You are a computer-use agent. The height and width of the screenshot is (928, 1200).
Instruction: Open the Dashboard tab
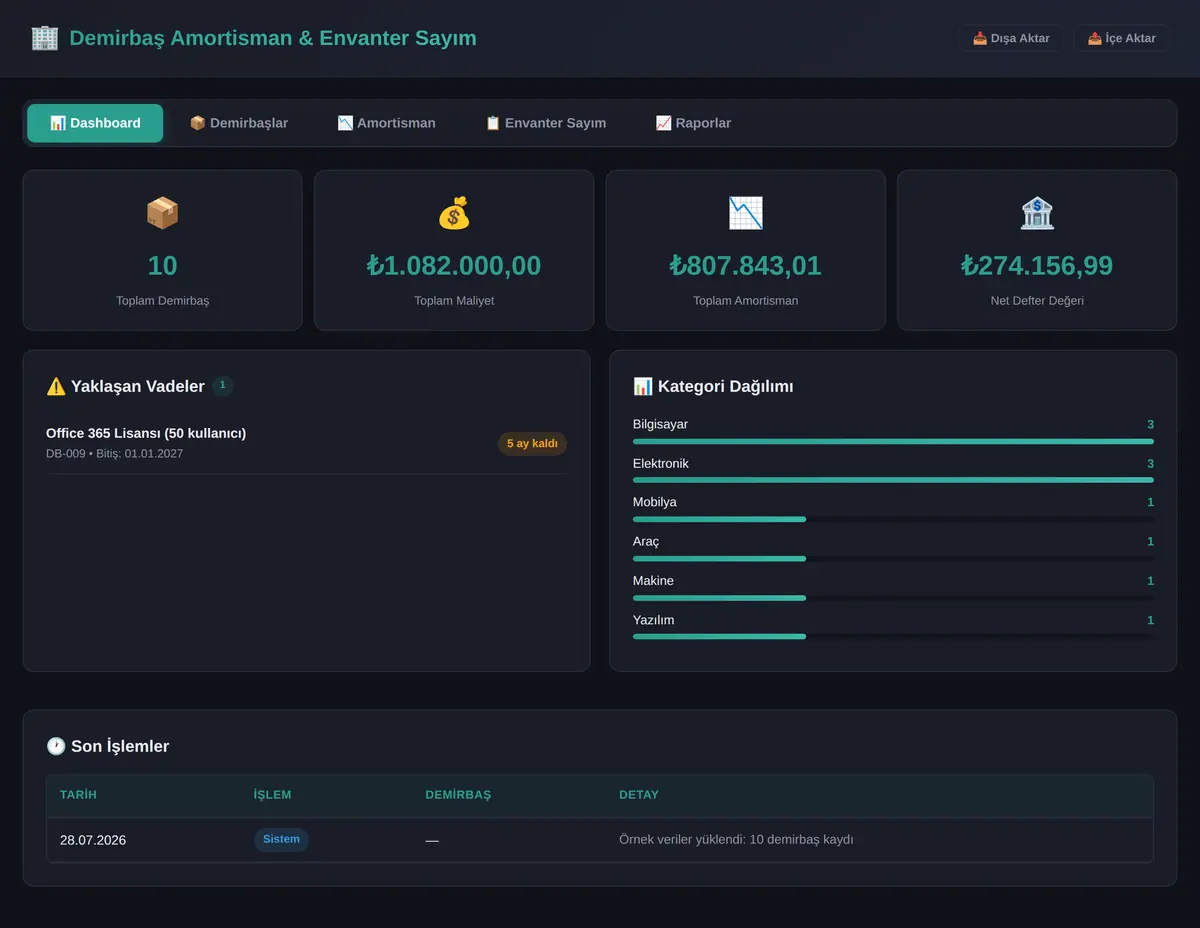95,123
